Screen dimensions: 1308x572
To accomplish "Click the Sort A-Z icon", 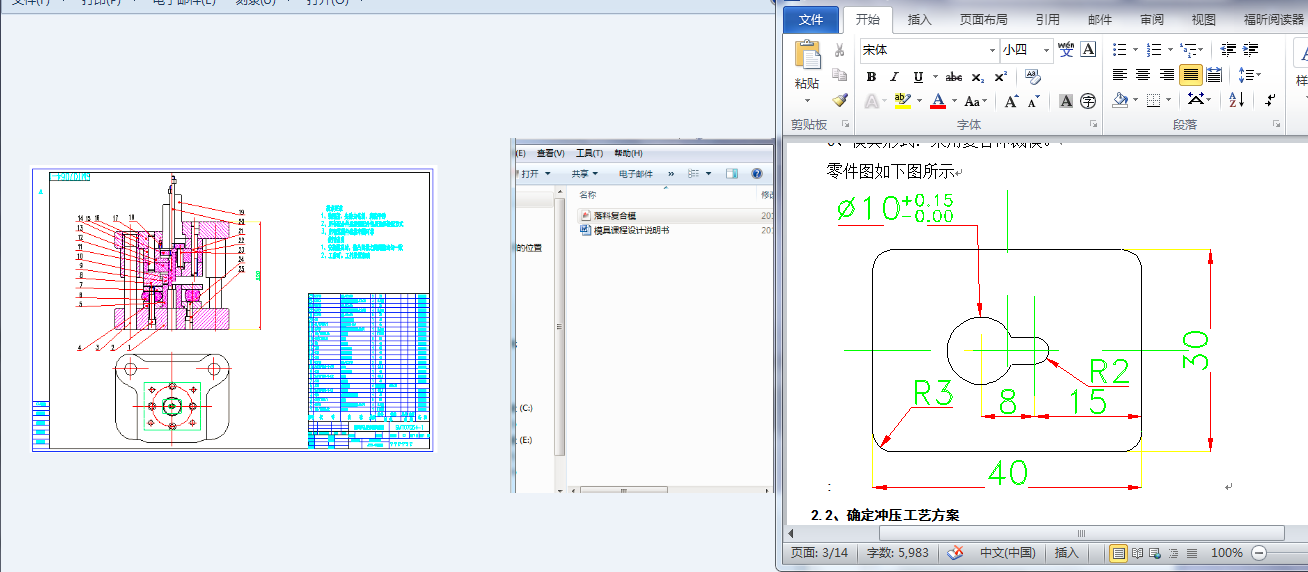I will pyautogui.click(x=1237, y=100).
